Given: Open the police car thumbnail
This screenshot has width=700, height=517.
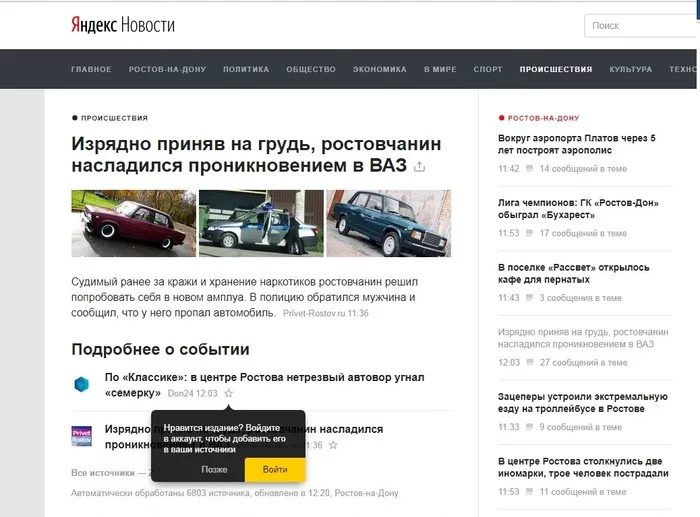Looking at the screenshot, I should pyautogui.click(x=261, y=223).
